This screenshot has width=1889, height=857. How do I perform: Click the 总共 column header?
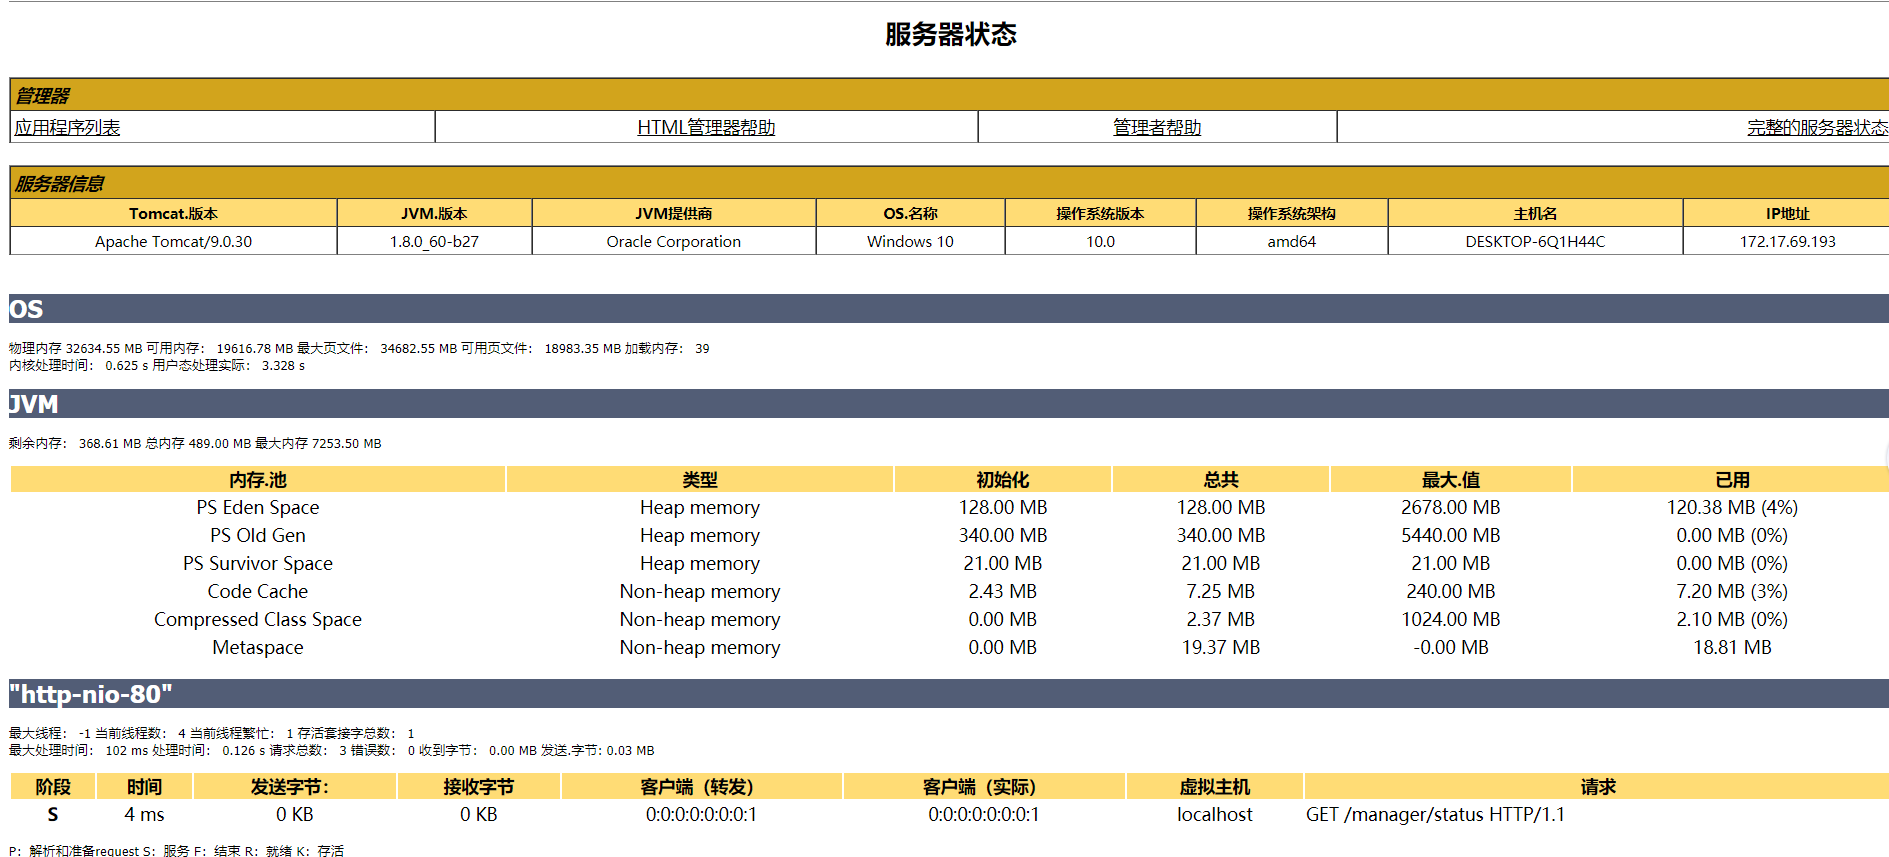[x=1221, y=479]
